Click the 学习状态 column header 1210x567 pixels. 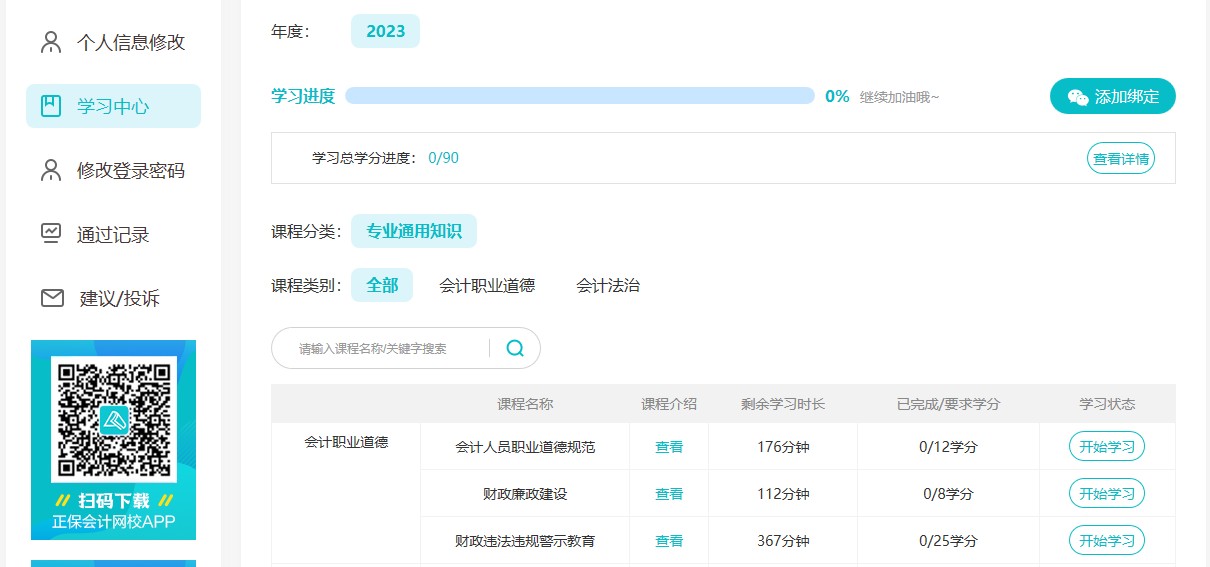[1107, 404]
